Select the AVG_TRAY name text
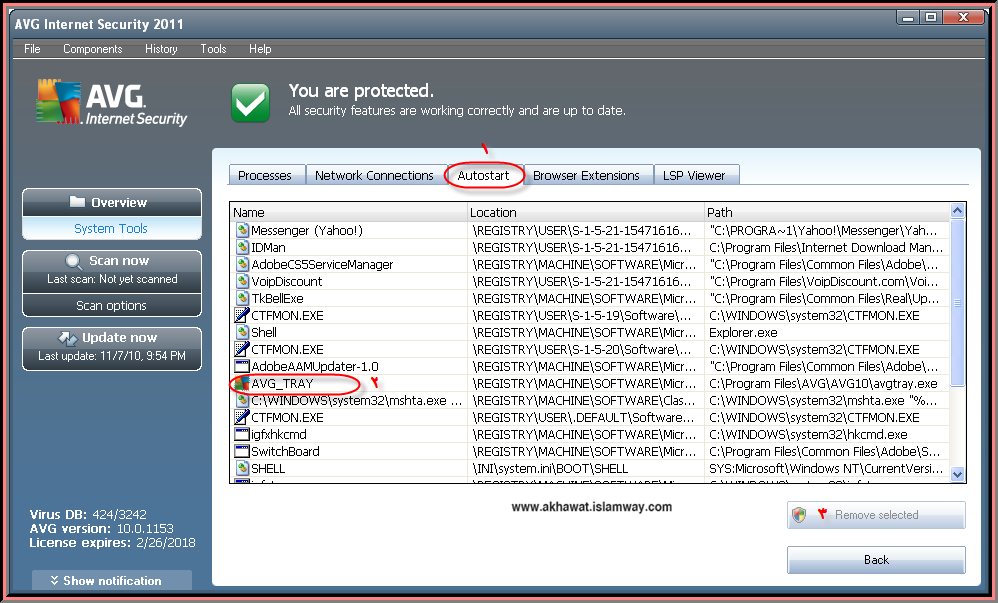998x603 pixels. coord(282,383)
